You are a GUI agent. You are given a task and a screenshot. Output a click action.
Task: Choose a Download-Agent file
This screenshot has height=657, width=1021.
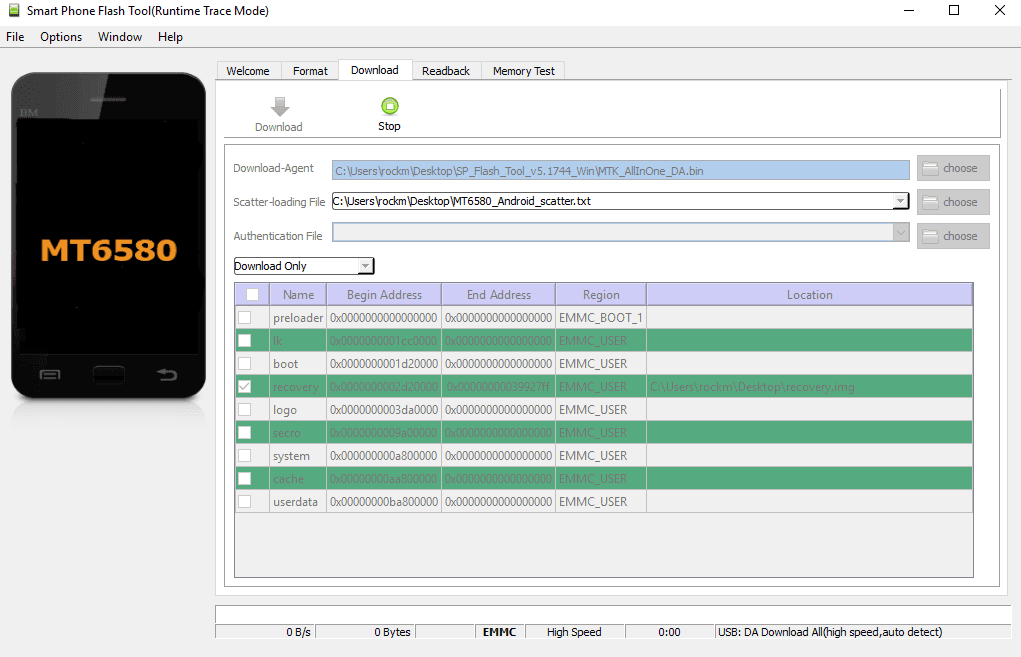tap(953, 168)
